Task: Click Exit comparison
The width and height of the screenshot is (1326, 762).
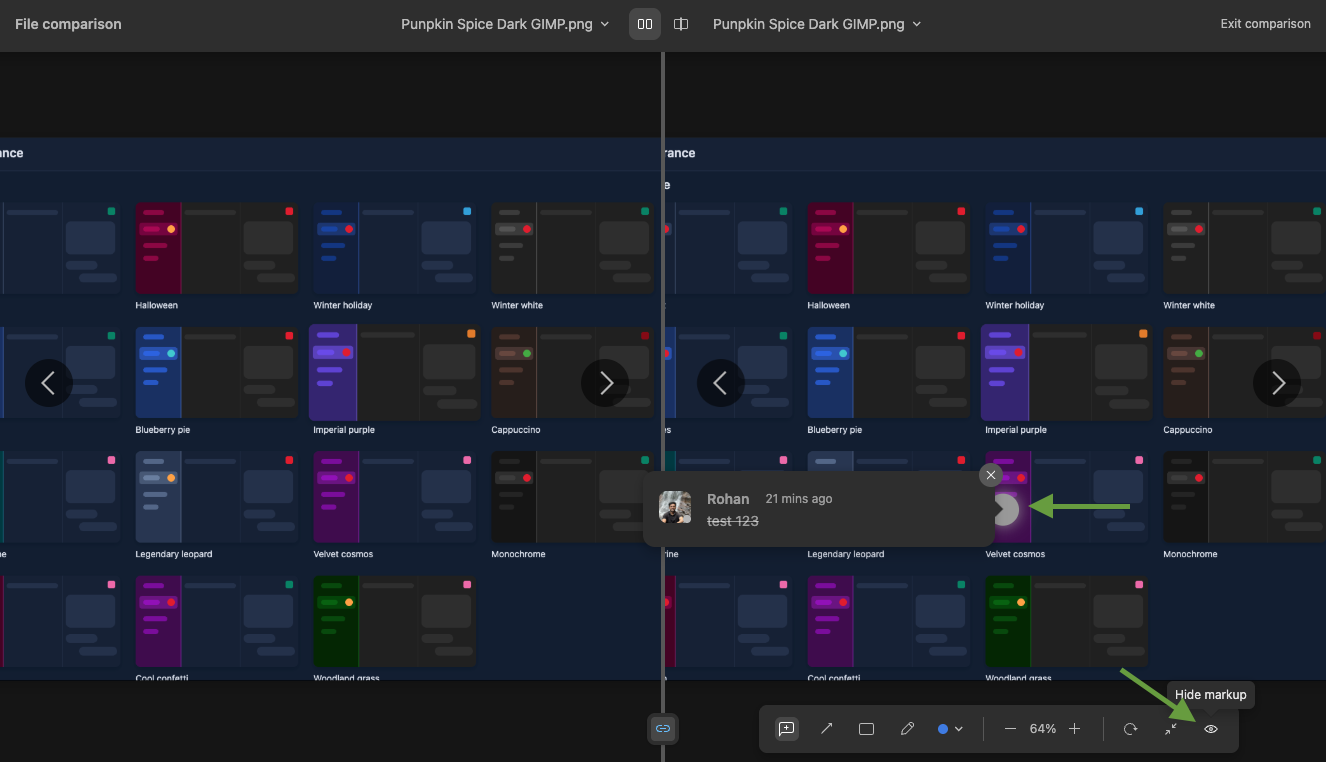Action: pyautogui.click(x=1265, y=24)
